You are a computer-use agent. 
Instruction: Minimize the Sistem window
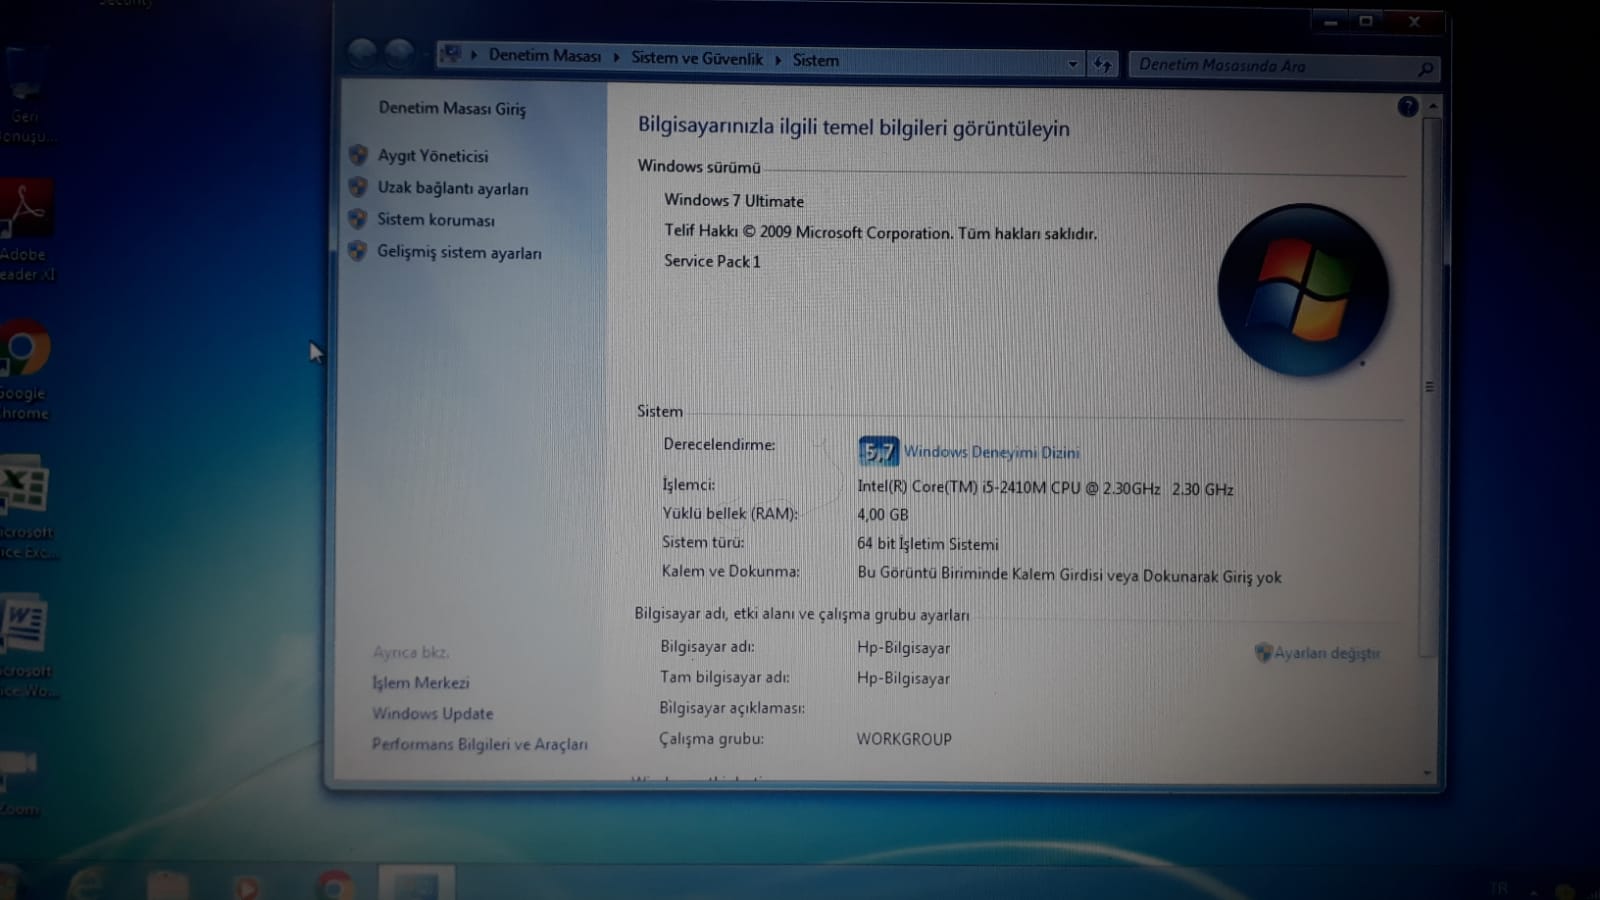[x=1329, y=21]
